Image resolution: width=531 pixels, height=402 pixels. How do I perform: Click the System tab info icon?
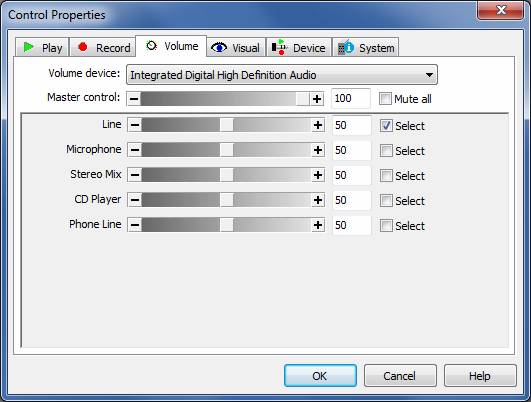pos(346,47)
